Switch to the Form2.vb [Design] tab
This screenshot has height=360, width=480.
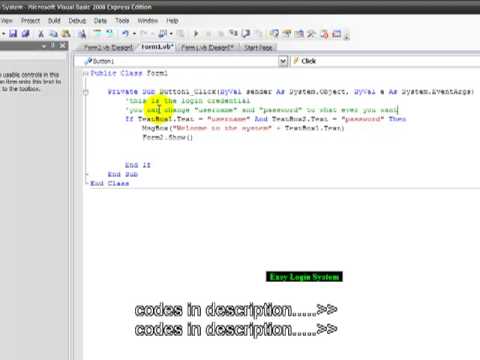point(108,47)
